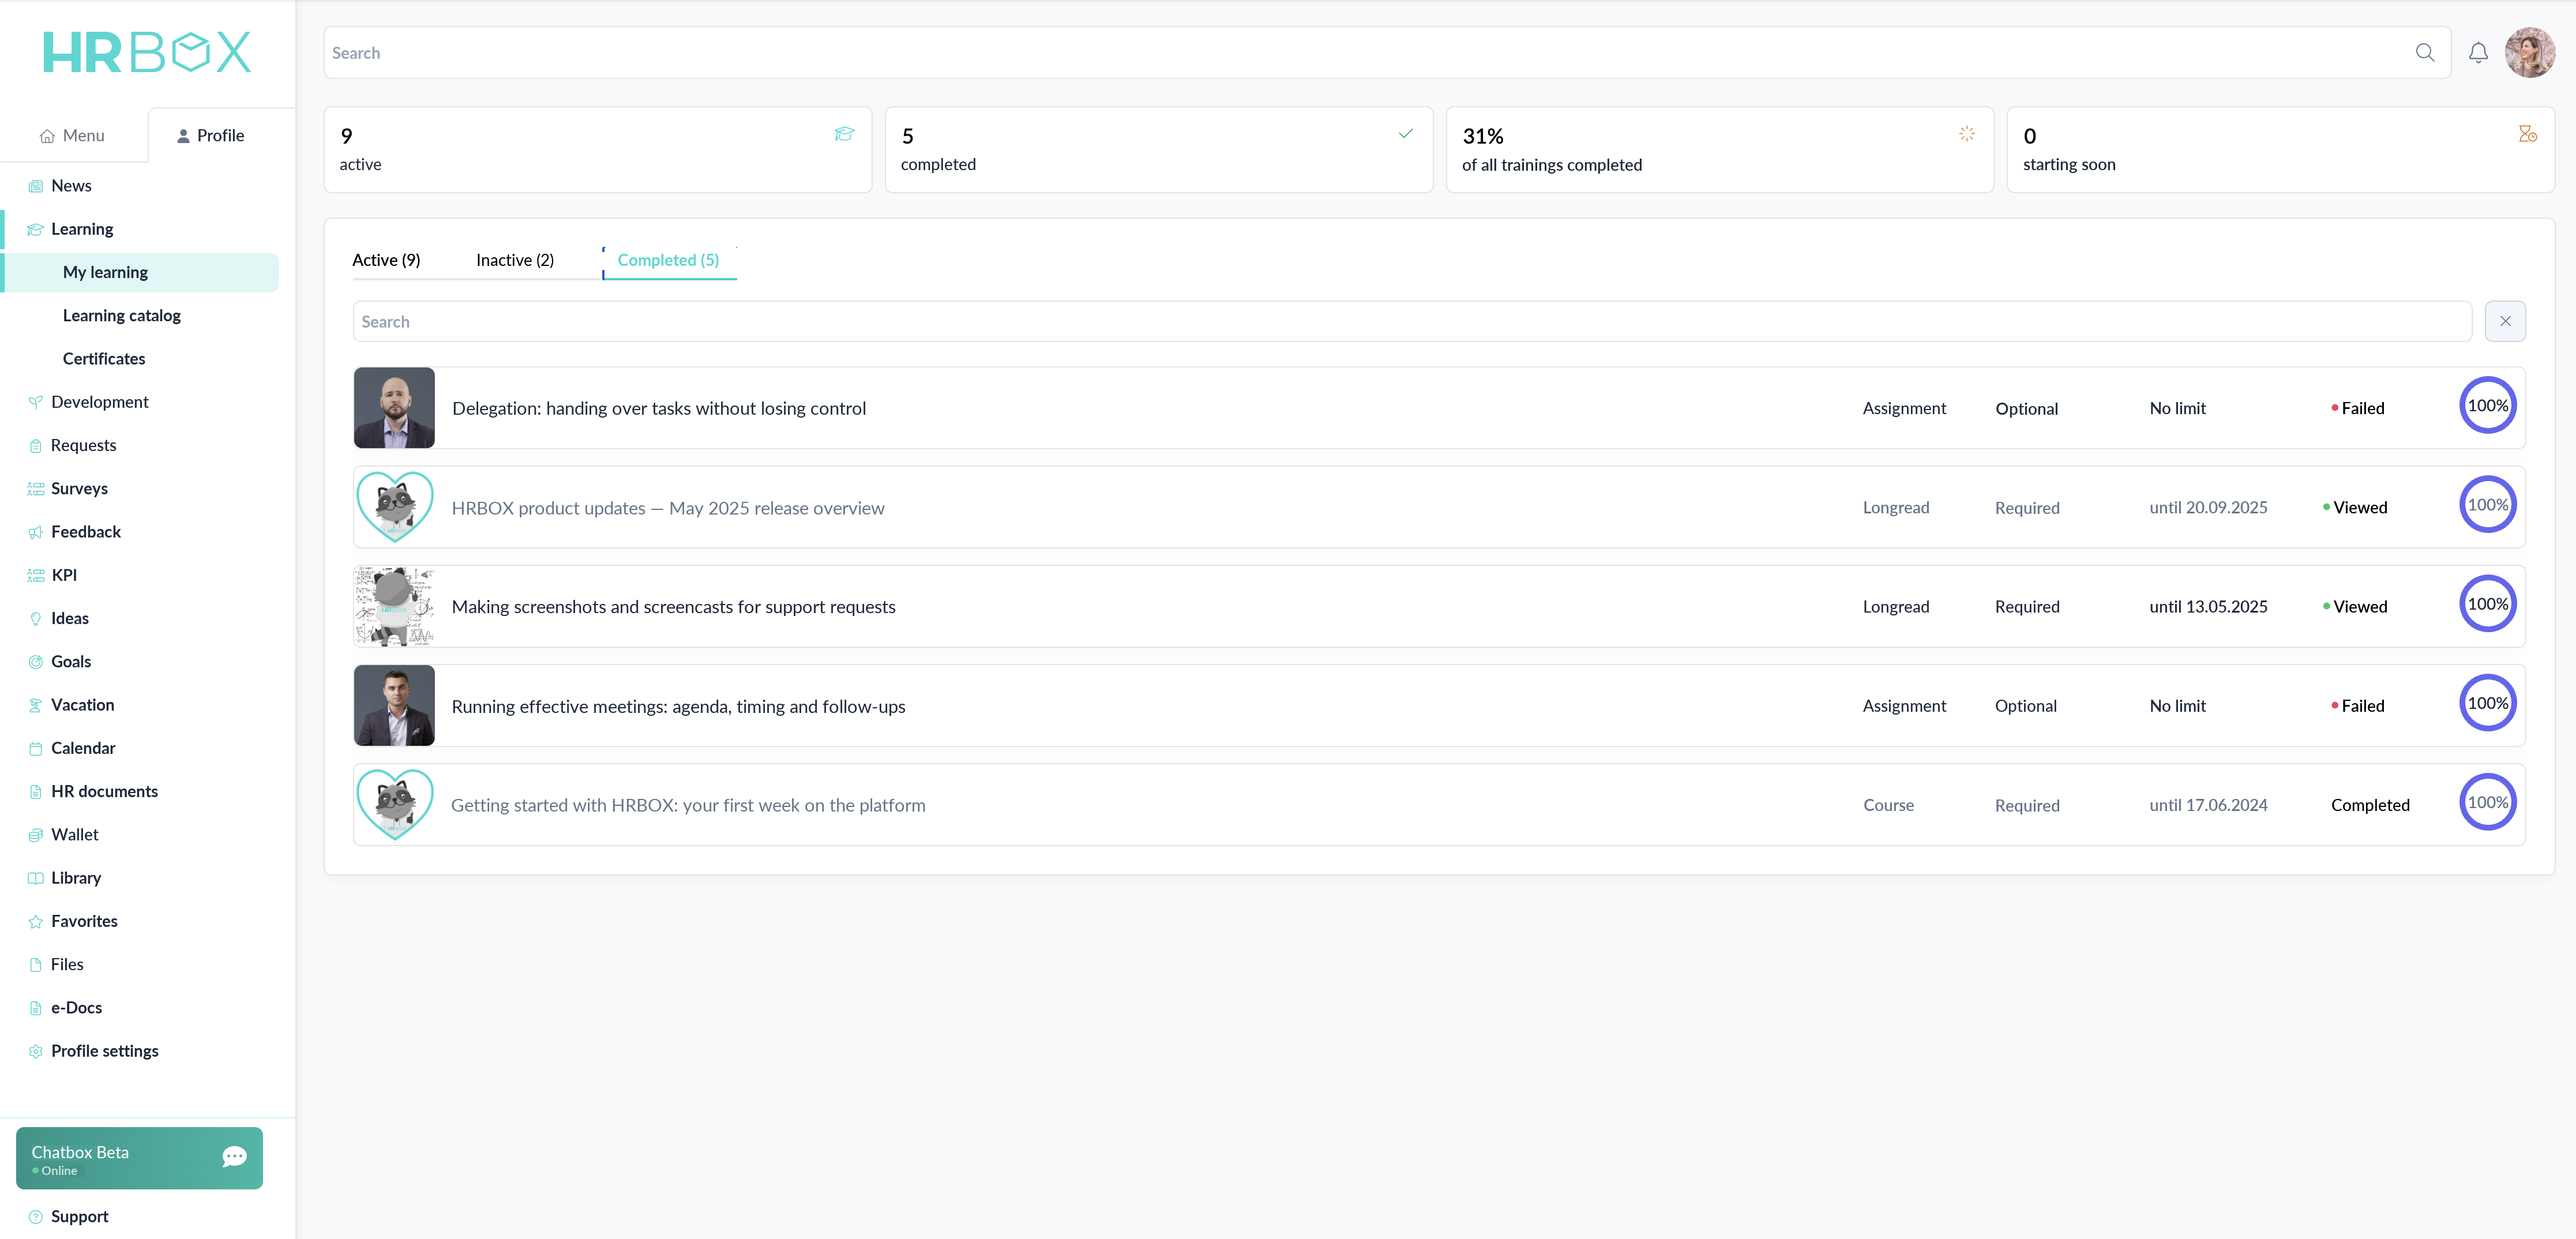The width and height of the screenshot is (2576, 1239).
Task: Click the Wallet sidebar icon
Action: pyautogui.click(x=36, y=835)
